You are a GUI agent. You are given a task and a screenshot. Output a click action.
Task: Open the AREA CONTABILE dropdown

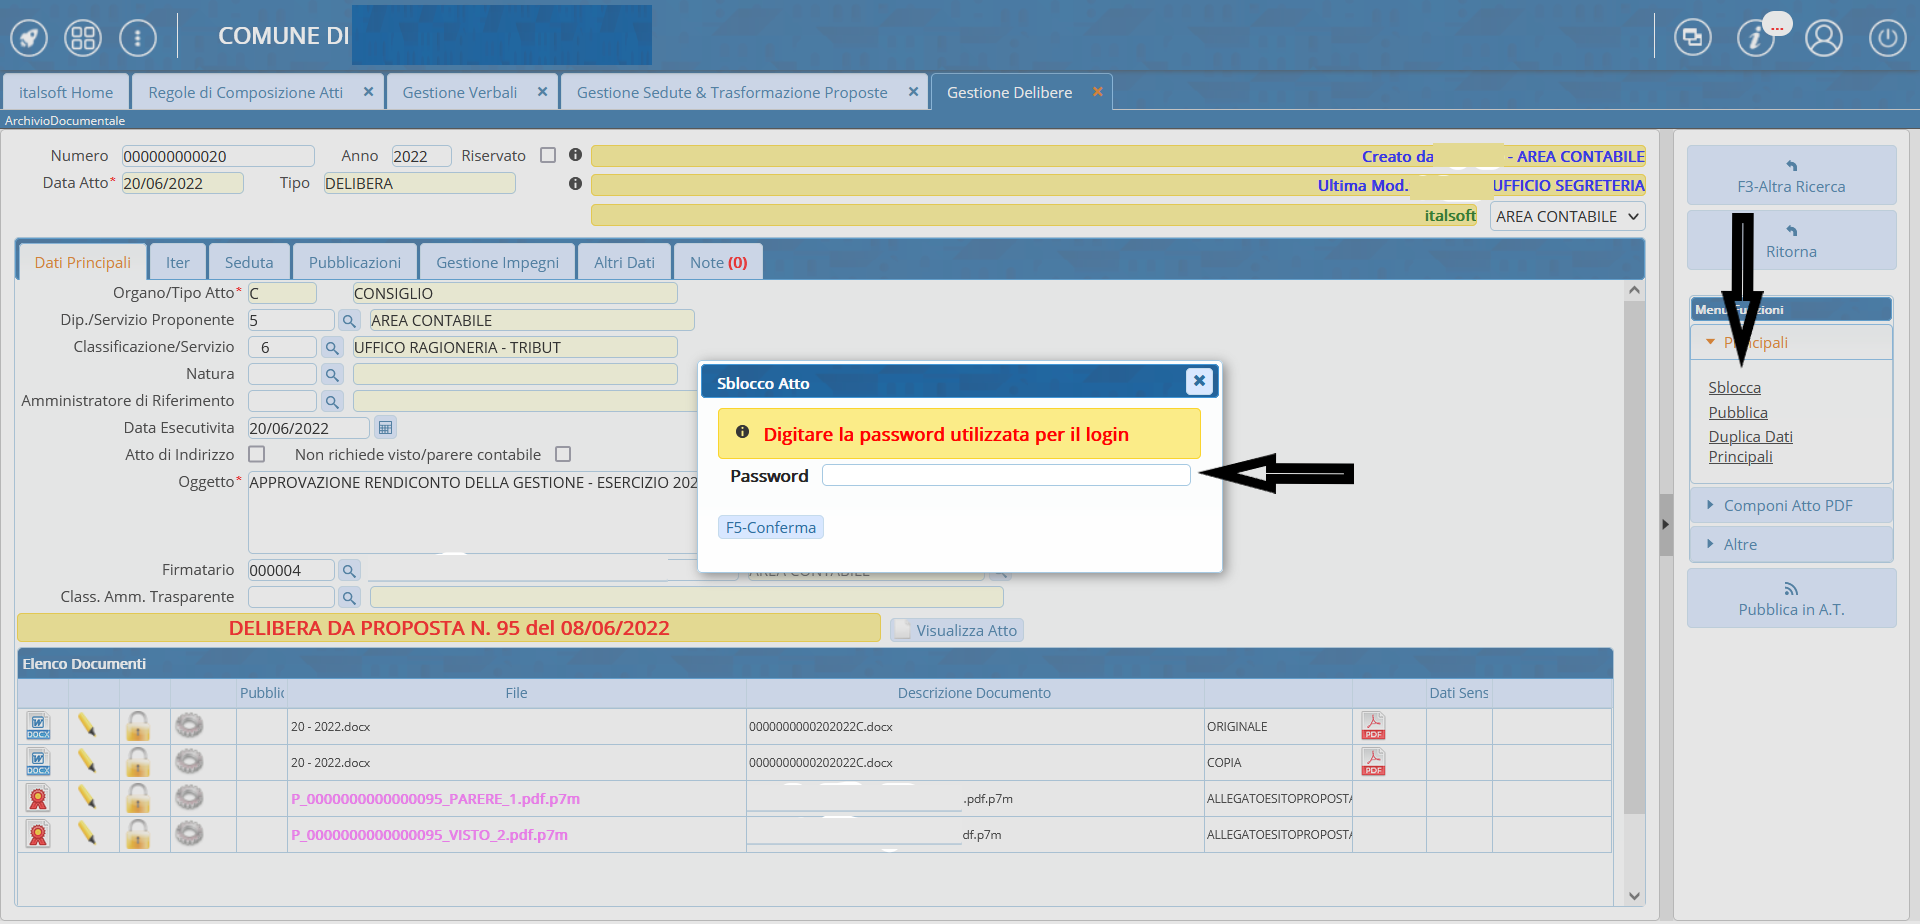[x=1566, y=216]
